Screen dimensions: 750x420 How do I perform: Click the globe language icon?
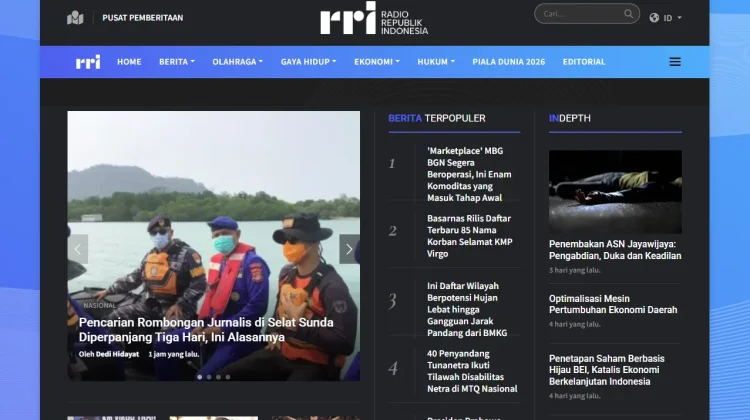point(654,18)
